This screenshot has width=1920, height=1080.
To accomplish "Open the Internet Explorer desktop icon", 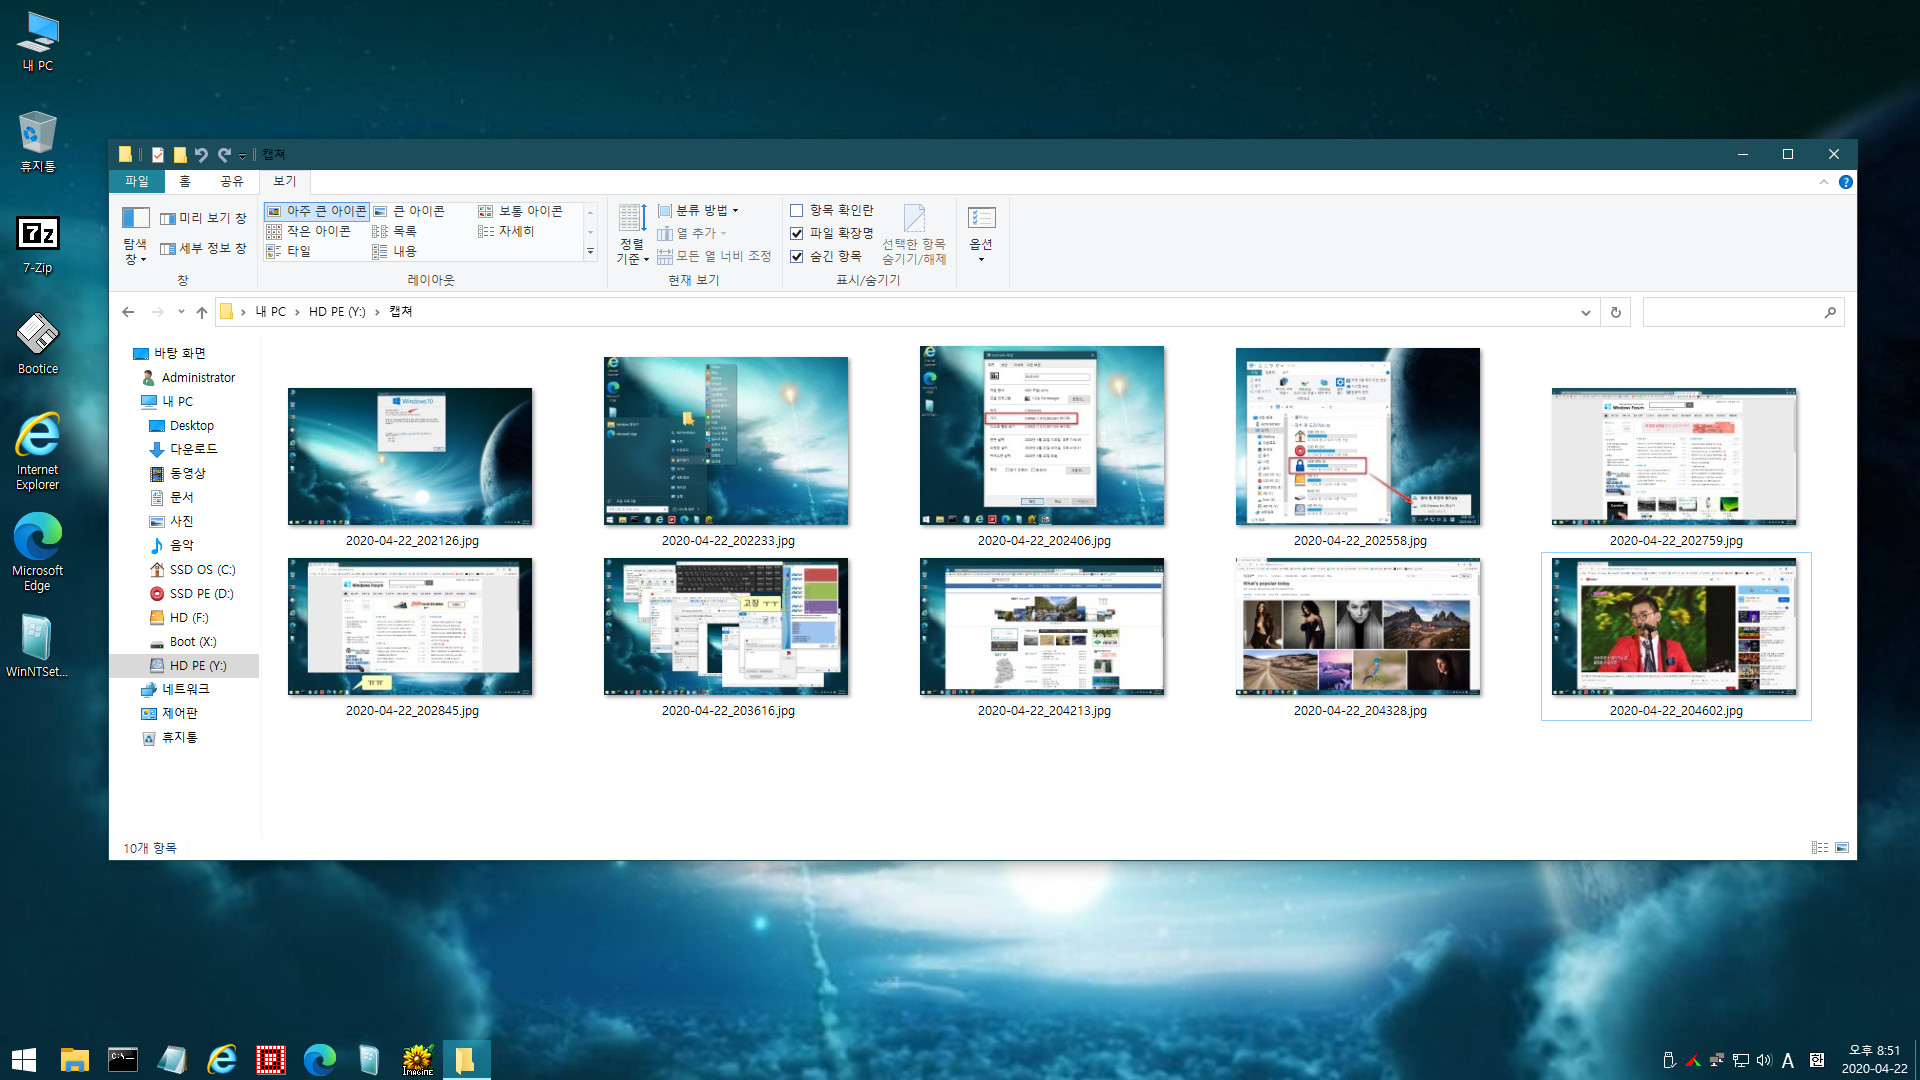I will pyautogui.click(x=38, y=451).
